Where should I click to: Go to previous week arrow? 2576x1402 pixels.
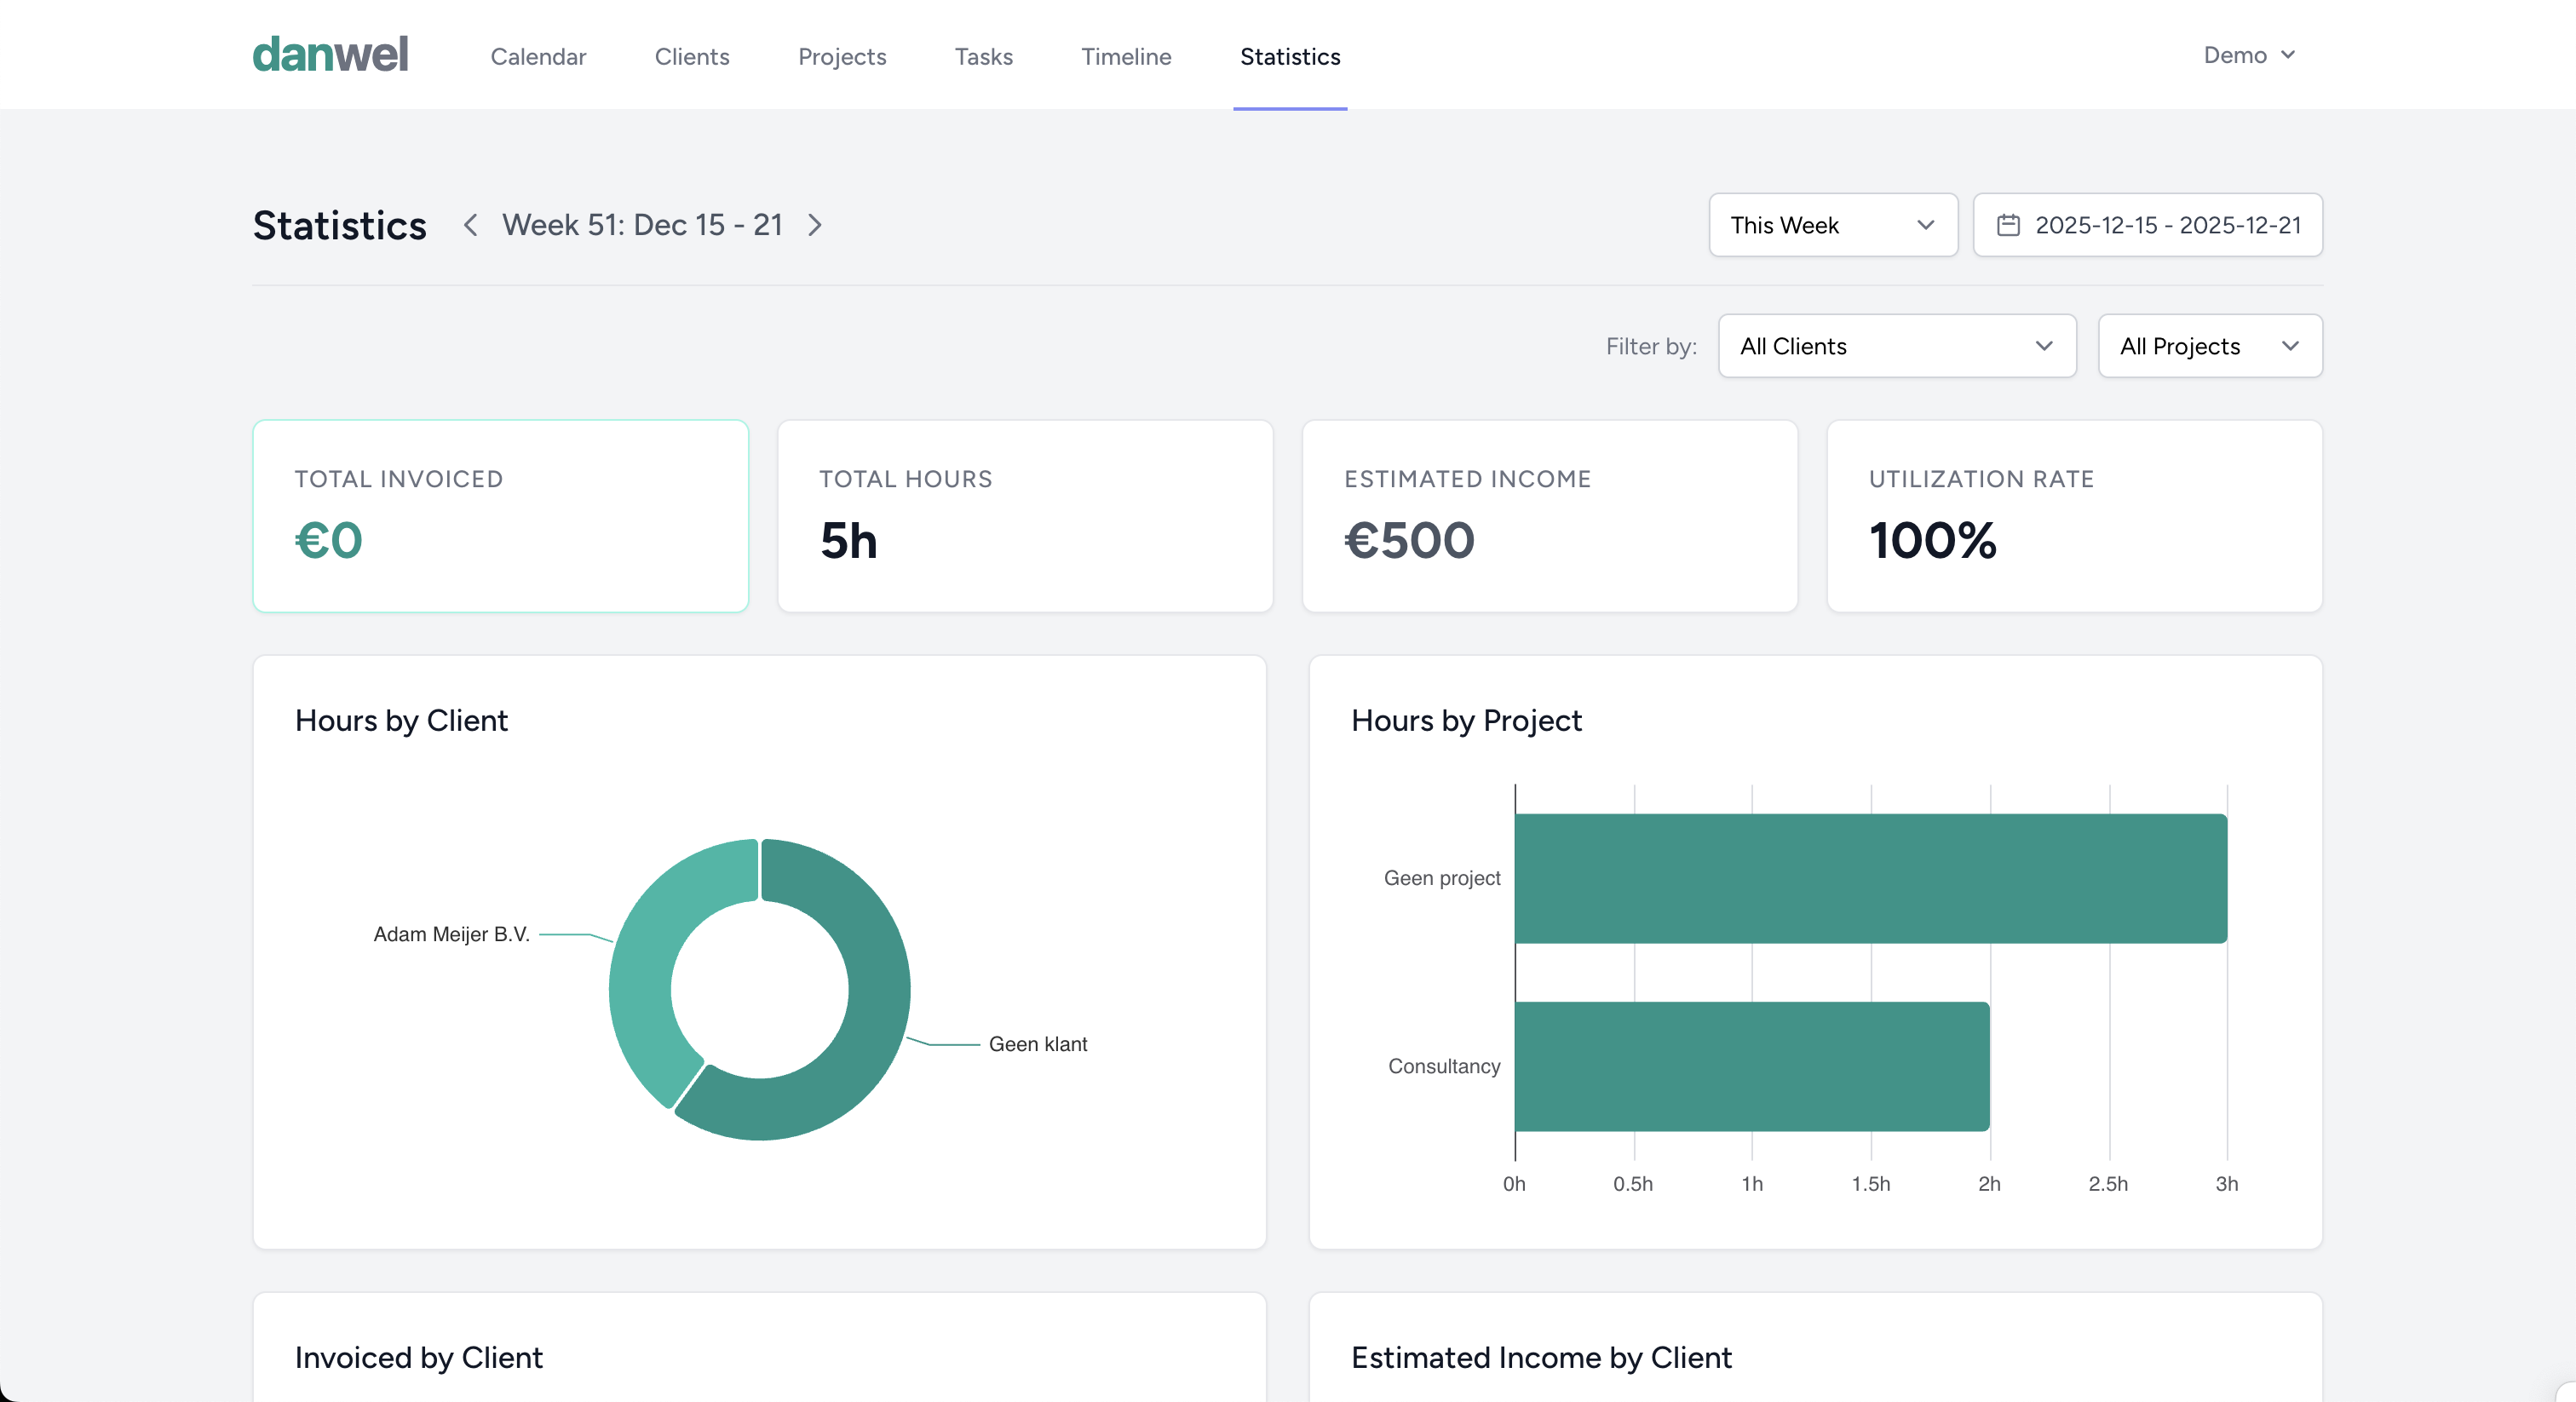tap(470, 225)
